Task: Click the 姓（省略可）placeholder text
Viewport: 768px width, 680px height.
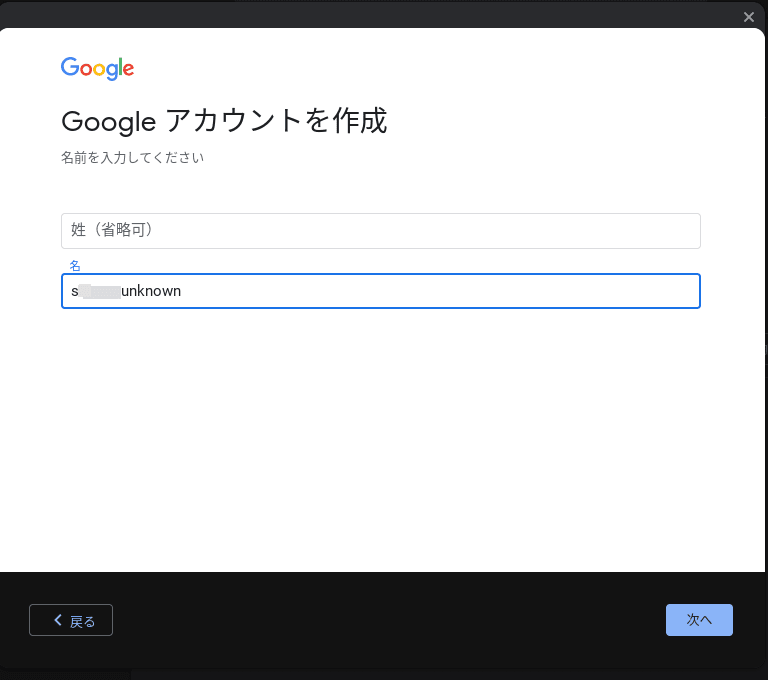Action: [x=112, y=229]
